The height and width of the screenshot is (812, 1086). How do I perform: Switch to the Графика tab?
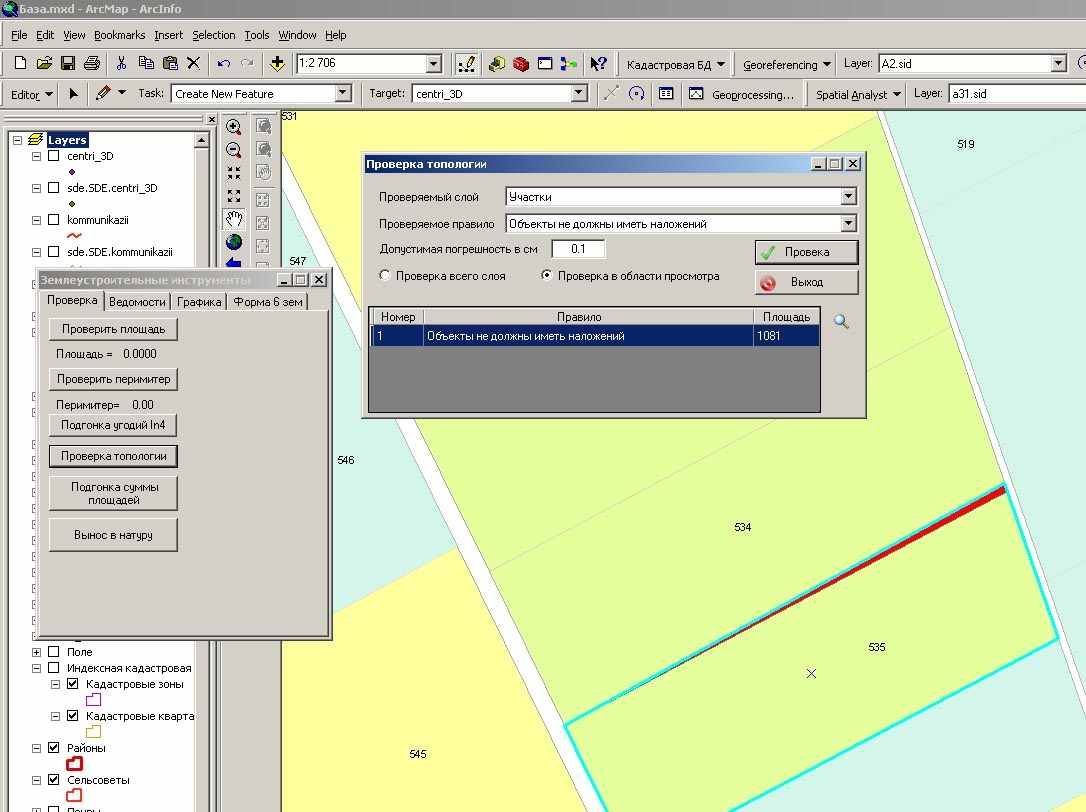[199, 301]
